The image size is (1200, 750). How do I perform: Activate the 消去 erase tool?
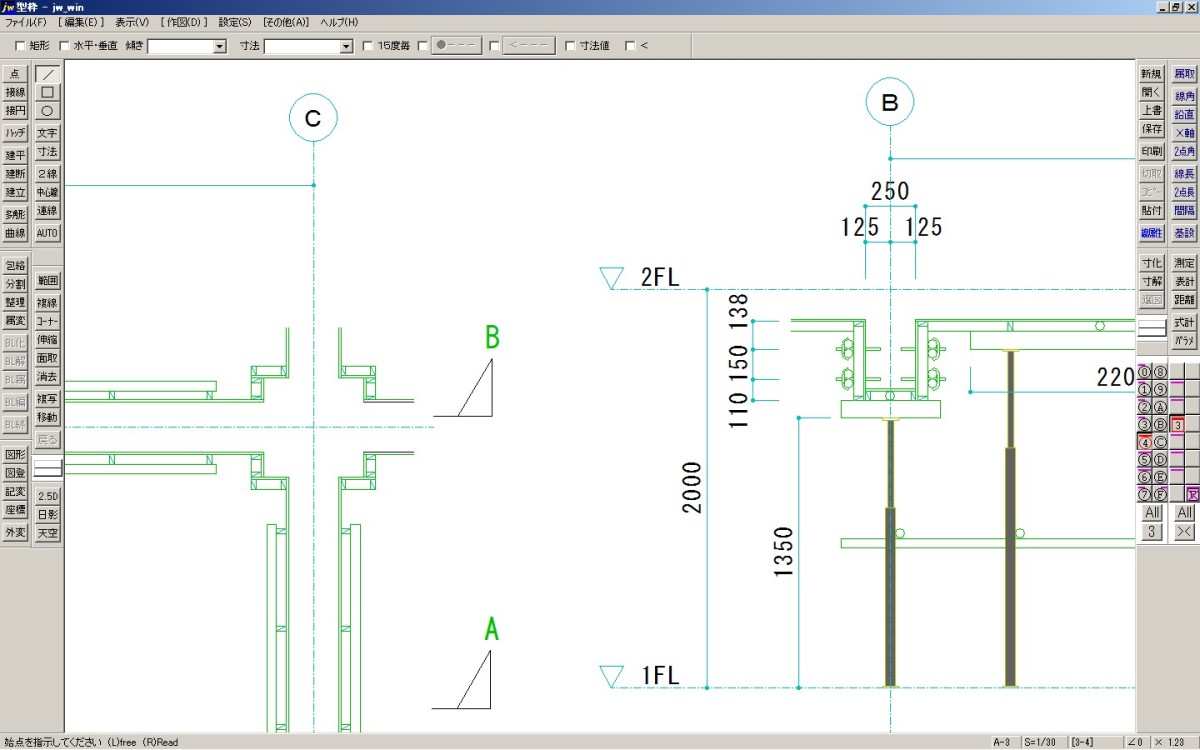pos(47,377)
